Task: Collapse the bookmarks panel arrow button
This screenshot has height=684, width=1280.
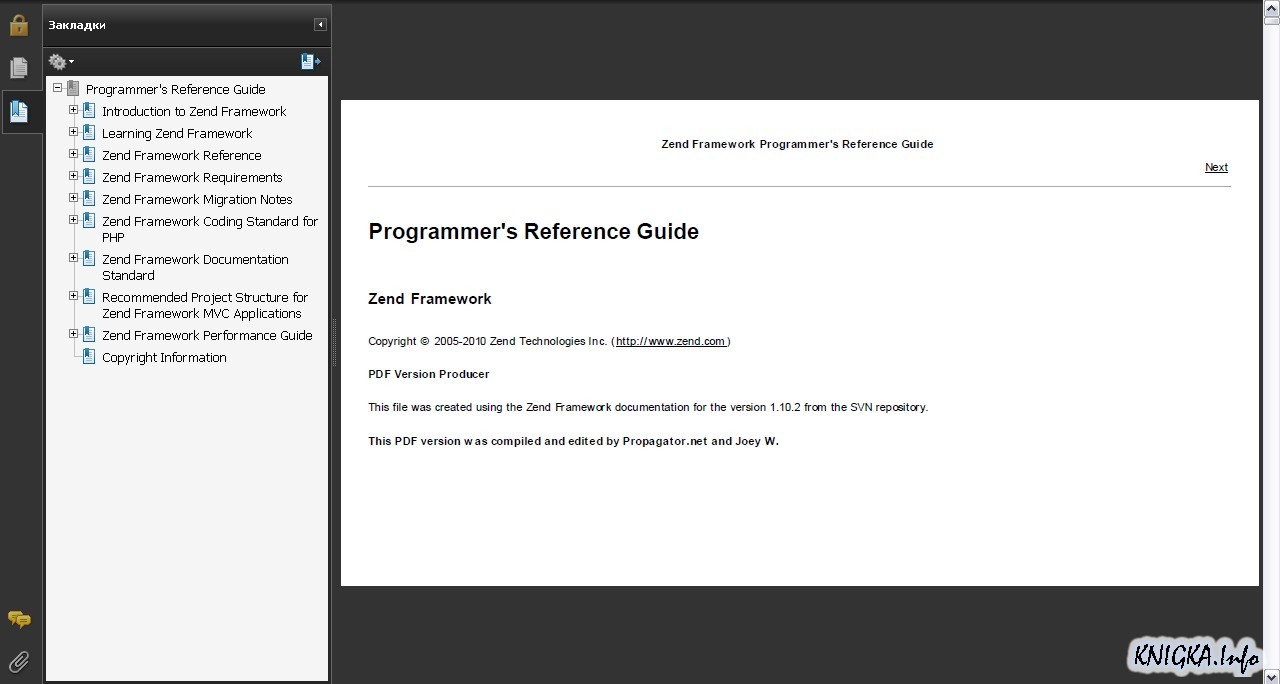Action: (x=320, y=25)
